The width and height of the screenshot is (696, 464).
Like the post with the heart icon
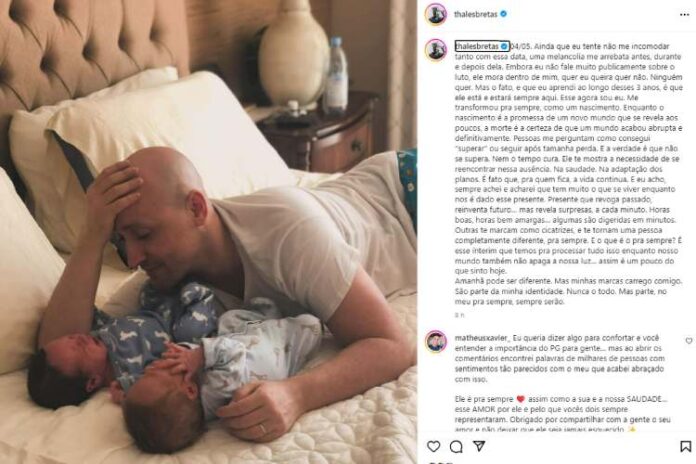click(434, 446)
